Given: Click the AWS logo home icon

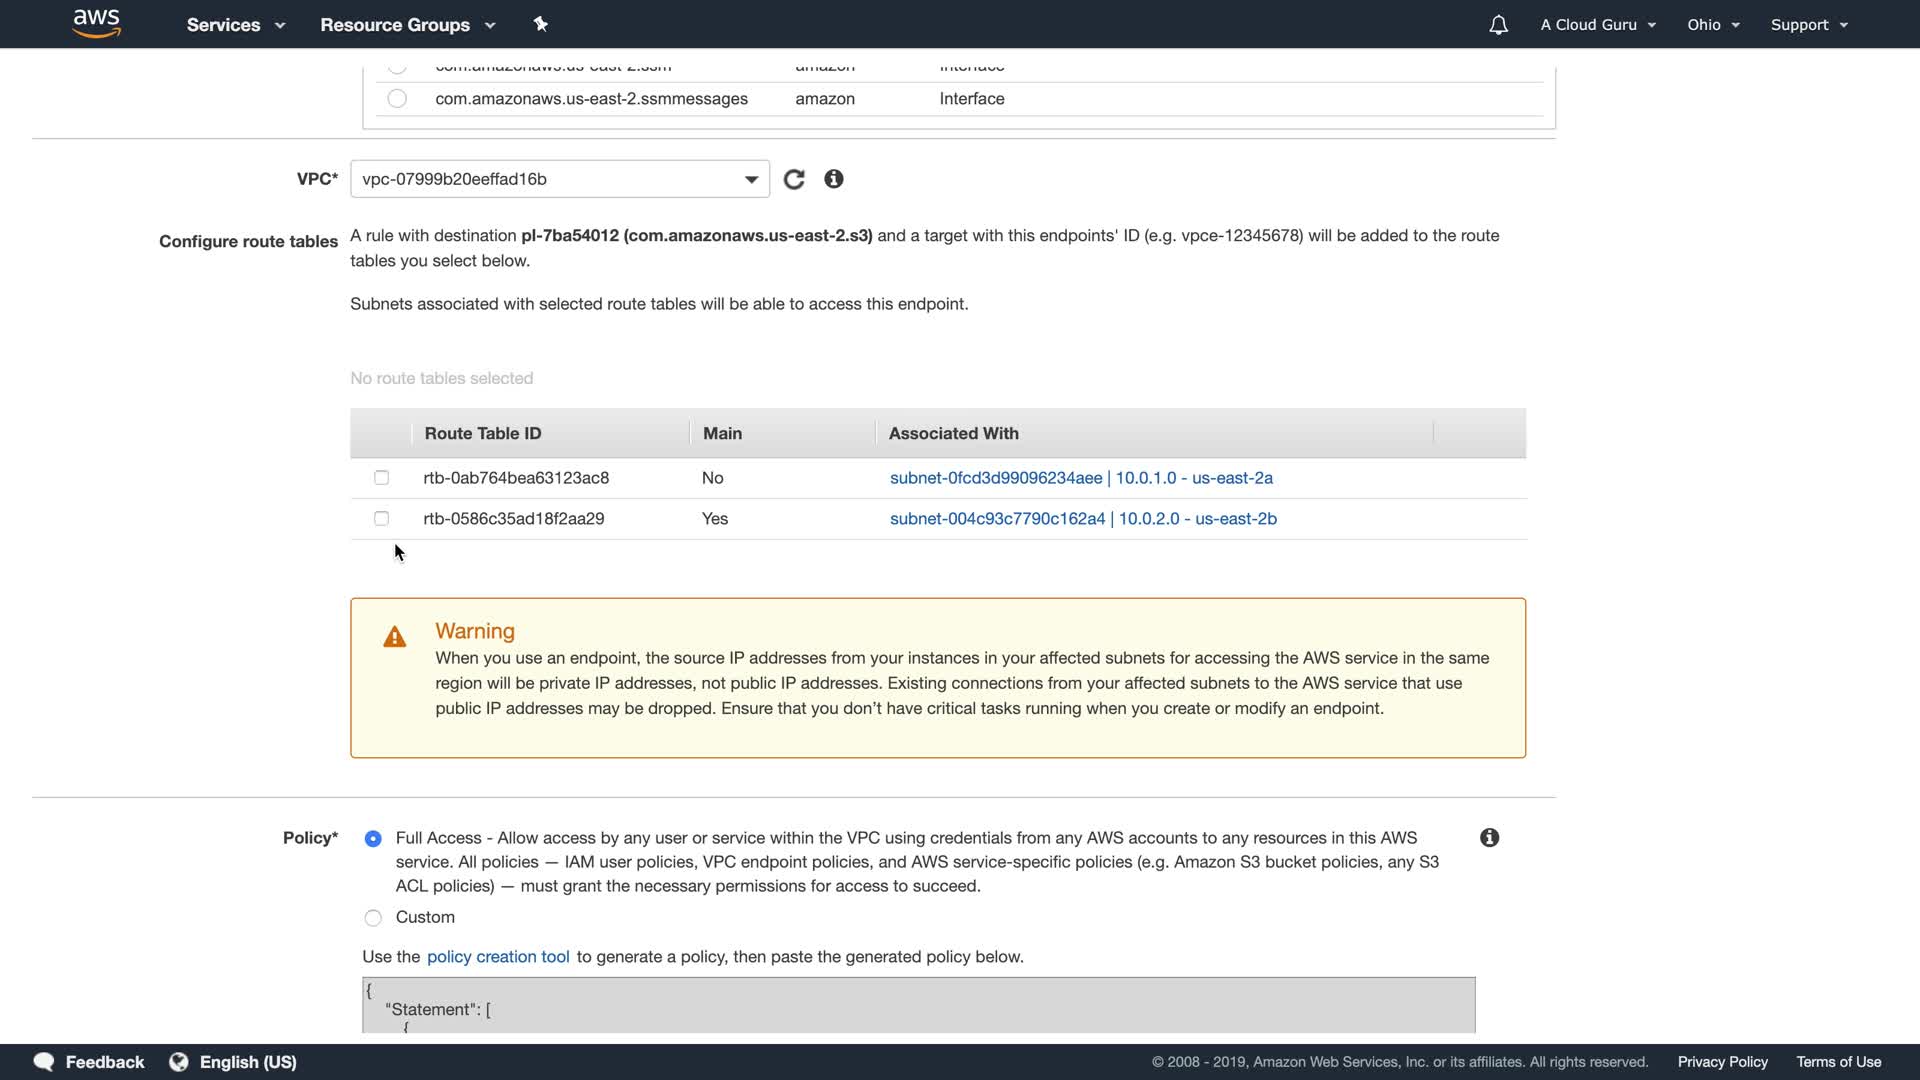Looking at the screenshot, I should click(97, 24).
